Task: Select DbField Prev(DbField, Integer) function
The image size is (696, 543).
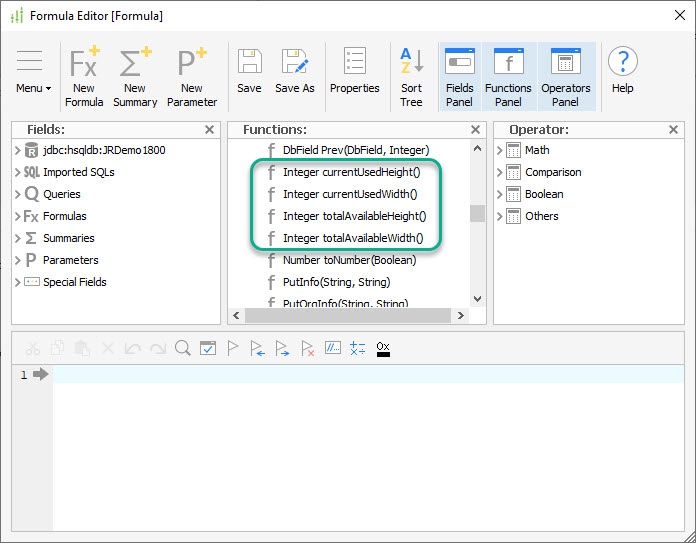Action: point(356,150)
